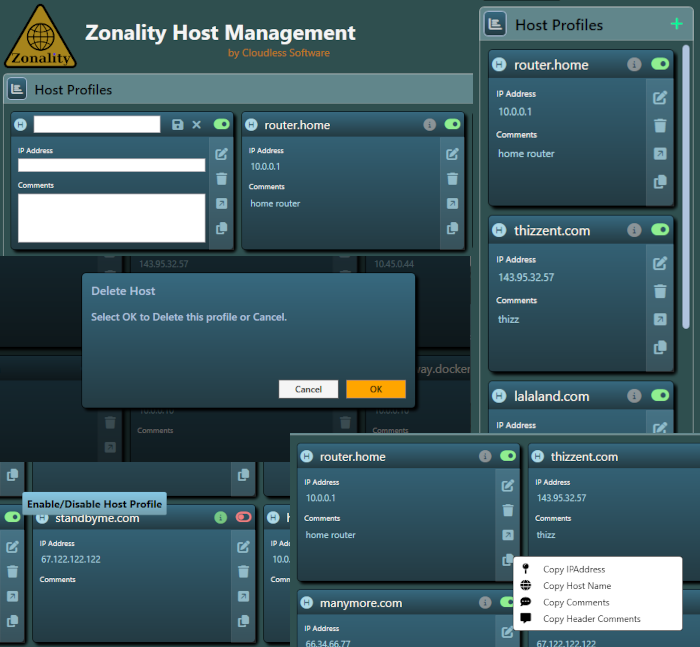Click the Host Profiles icon under the Zonality title
Screen dimensions: 700x647
(x=17, y=89)
